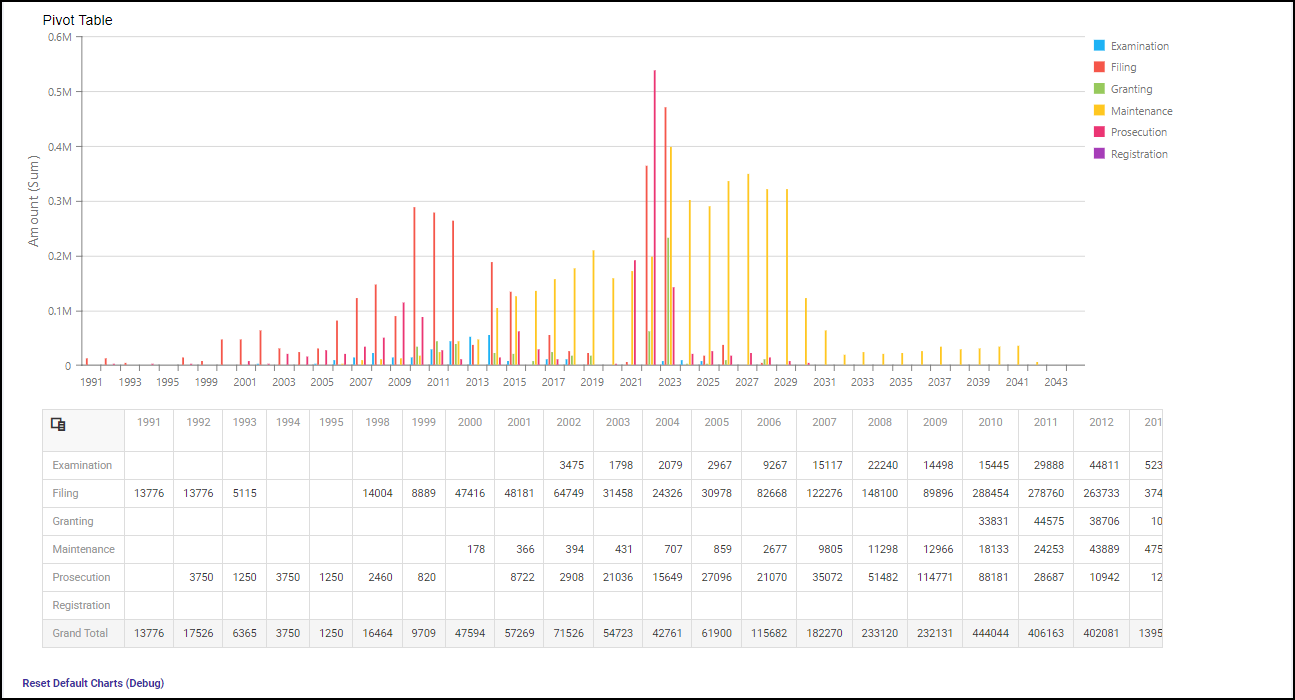Viewport: 1295px width, 700px height.
Task: Select the Examination row header
Action: click(82, 465)
